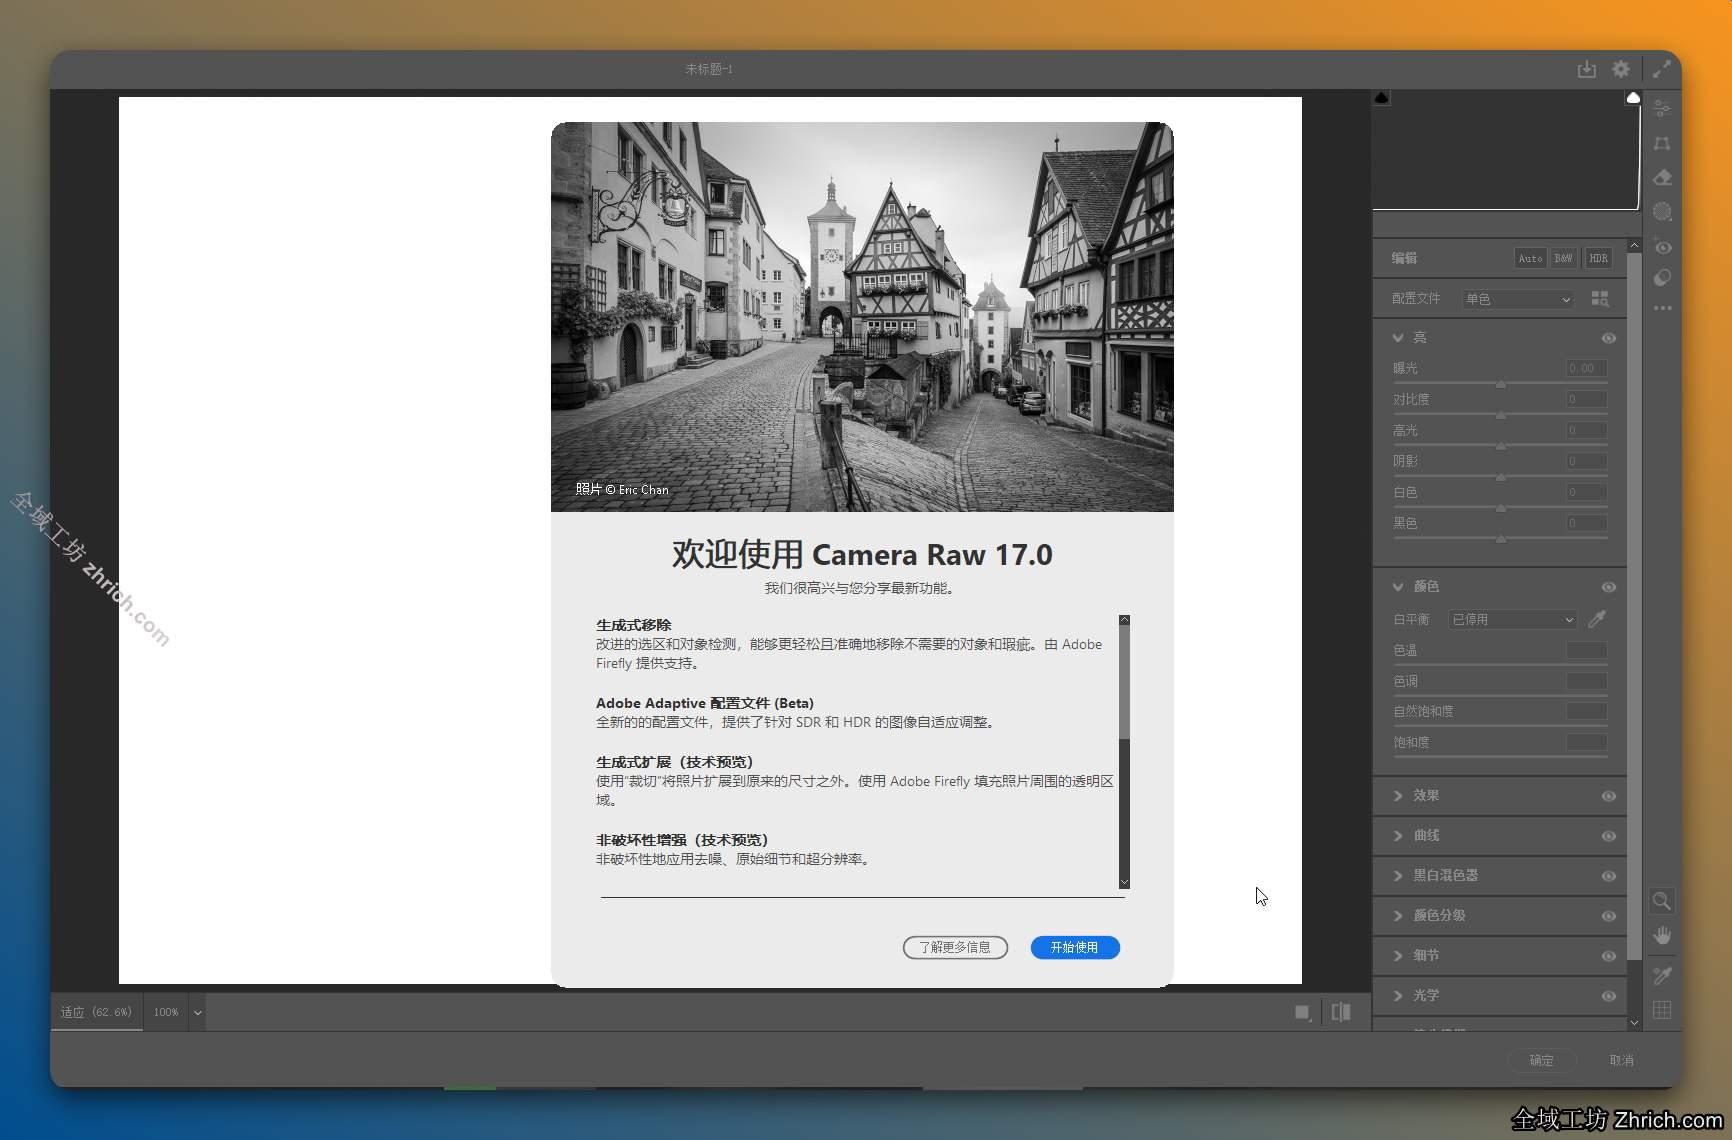Image resolution: width=1732 pixels, height=1140 pixels.
Task: Click the shadow clipping warning triangle
Action: tap(1381, 98)
